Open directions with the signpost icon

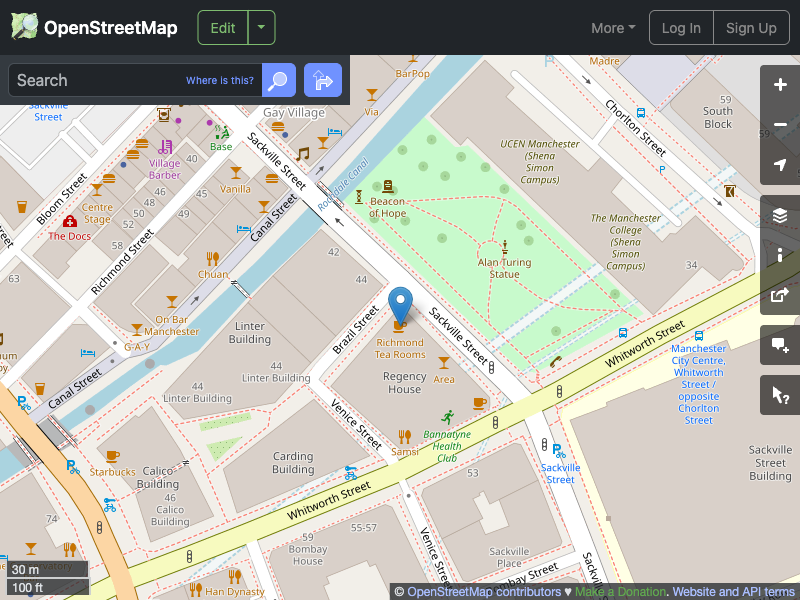pos(322,80)
